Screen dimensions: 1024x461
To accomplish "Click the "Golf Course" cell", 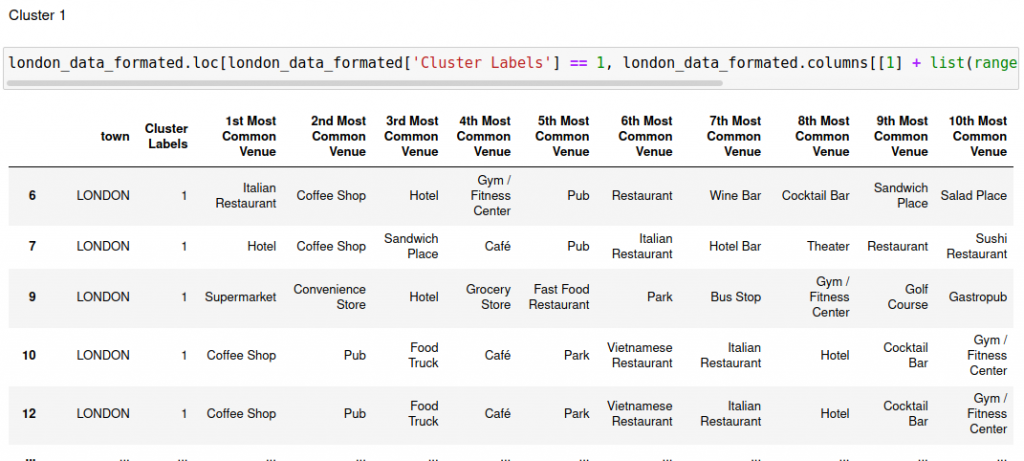I will click(907, 297).
